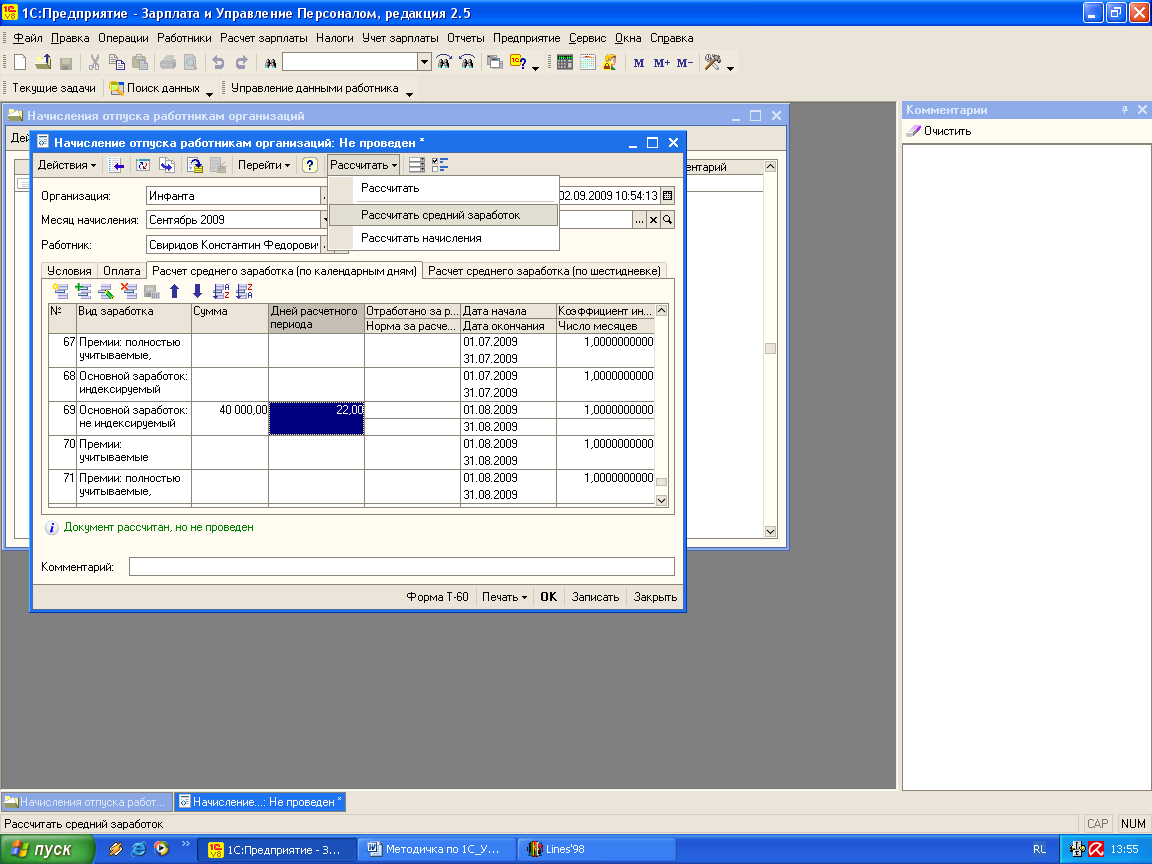
Task: Click the 40 000,00 sum cell
Action: point(230,418)
